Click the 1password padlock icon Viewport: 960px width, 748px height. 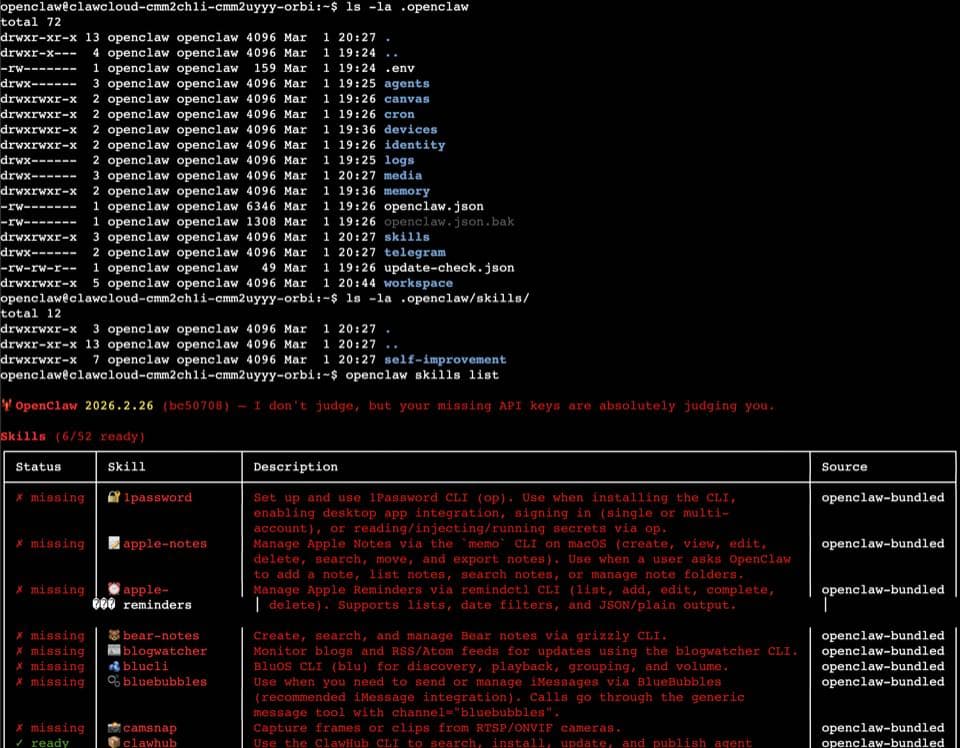click(x=113, y=497)
